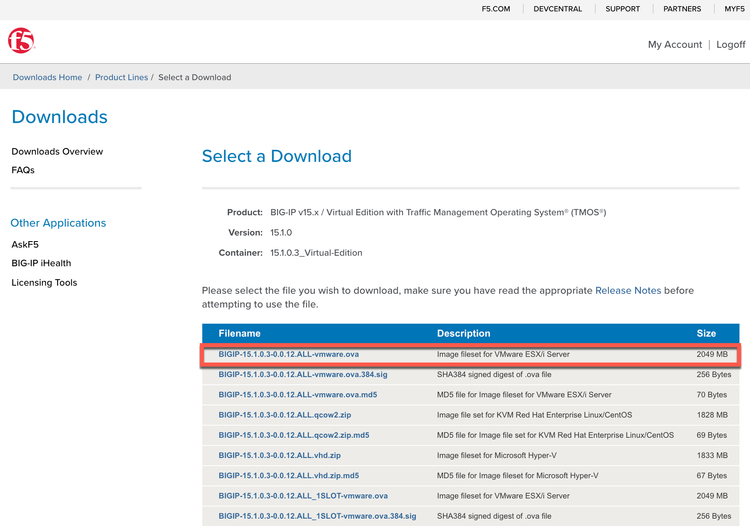This screenshot has height=526, width=750.
Task: Click the F5 logo icon
Action: coord(21,41)
